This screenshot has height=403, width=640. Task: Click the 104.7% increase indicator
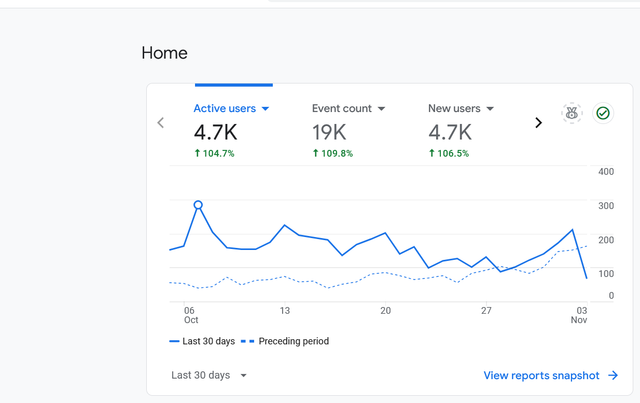(x=214, y=154)
